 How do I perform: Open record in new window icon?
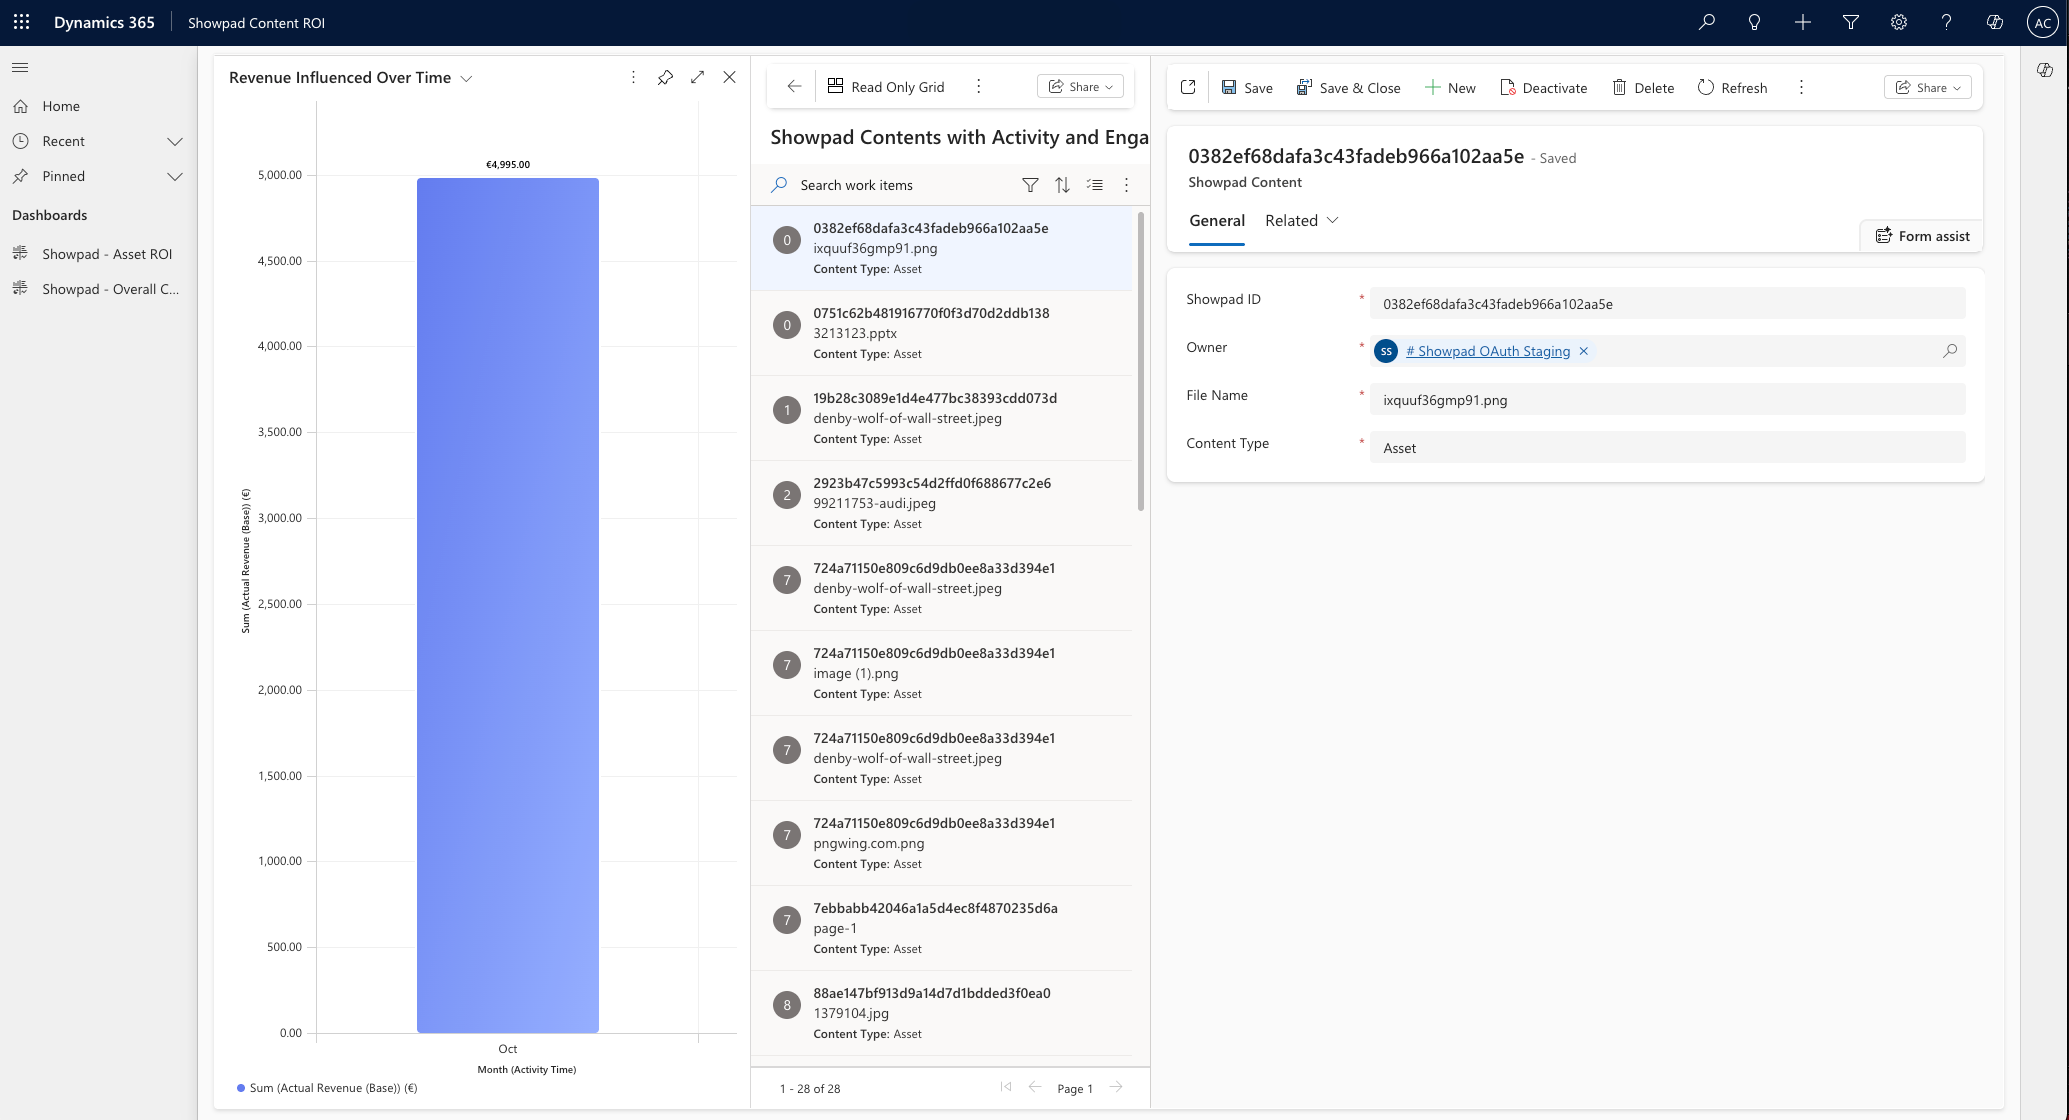click(1188, 88)
